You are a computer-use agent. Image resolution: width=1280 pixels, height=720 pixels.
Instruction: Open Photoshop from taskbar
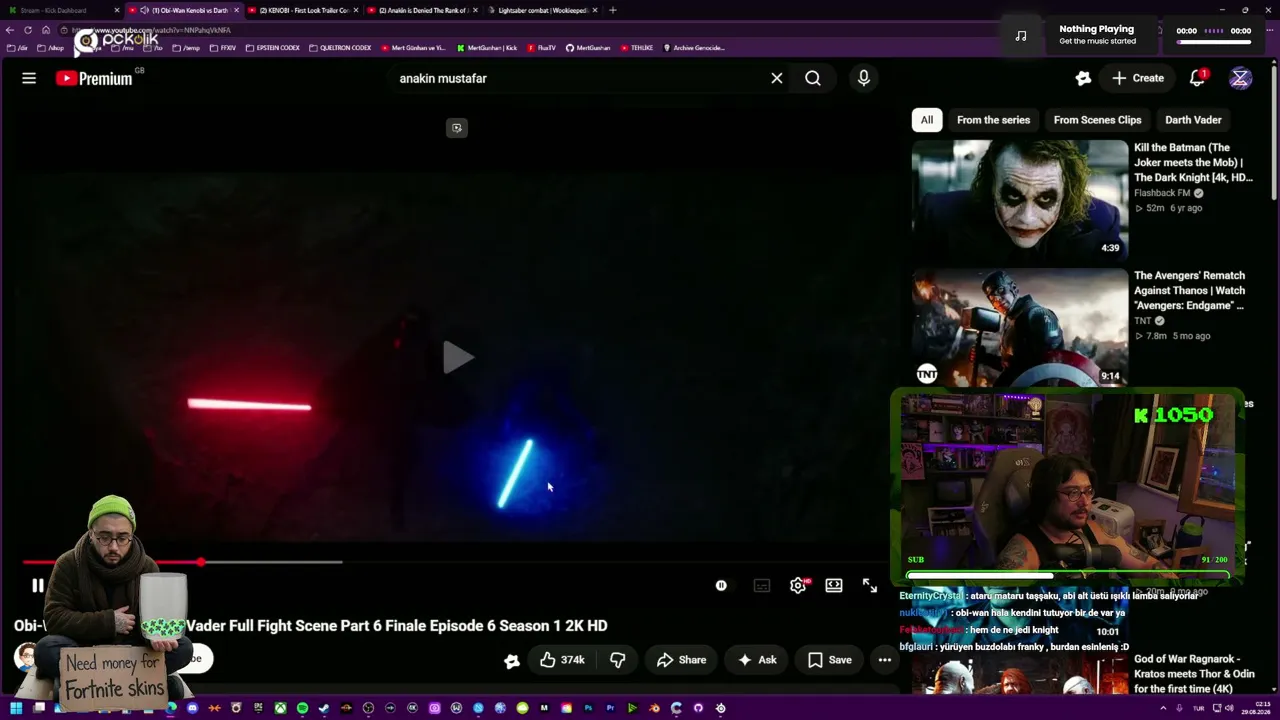coord(588,708)
